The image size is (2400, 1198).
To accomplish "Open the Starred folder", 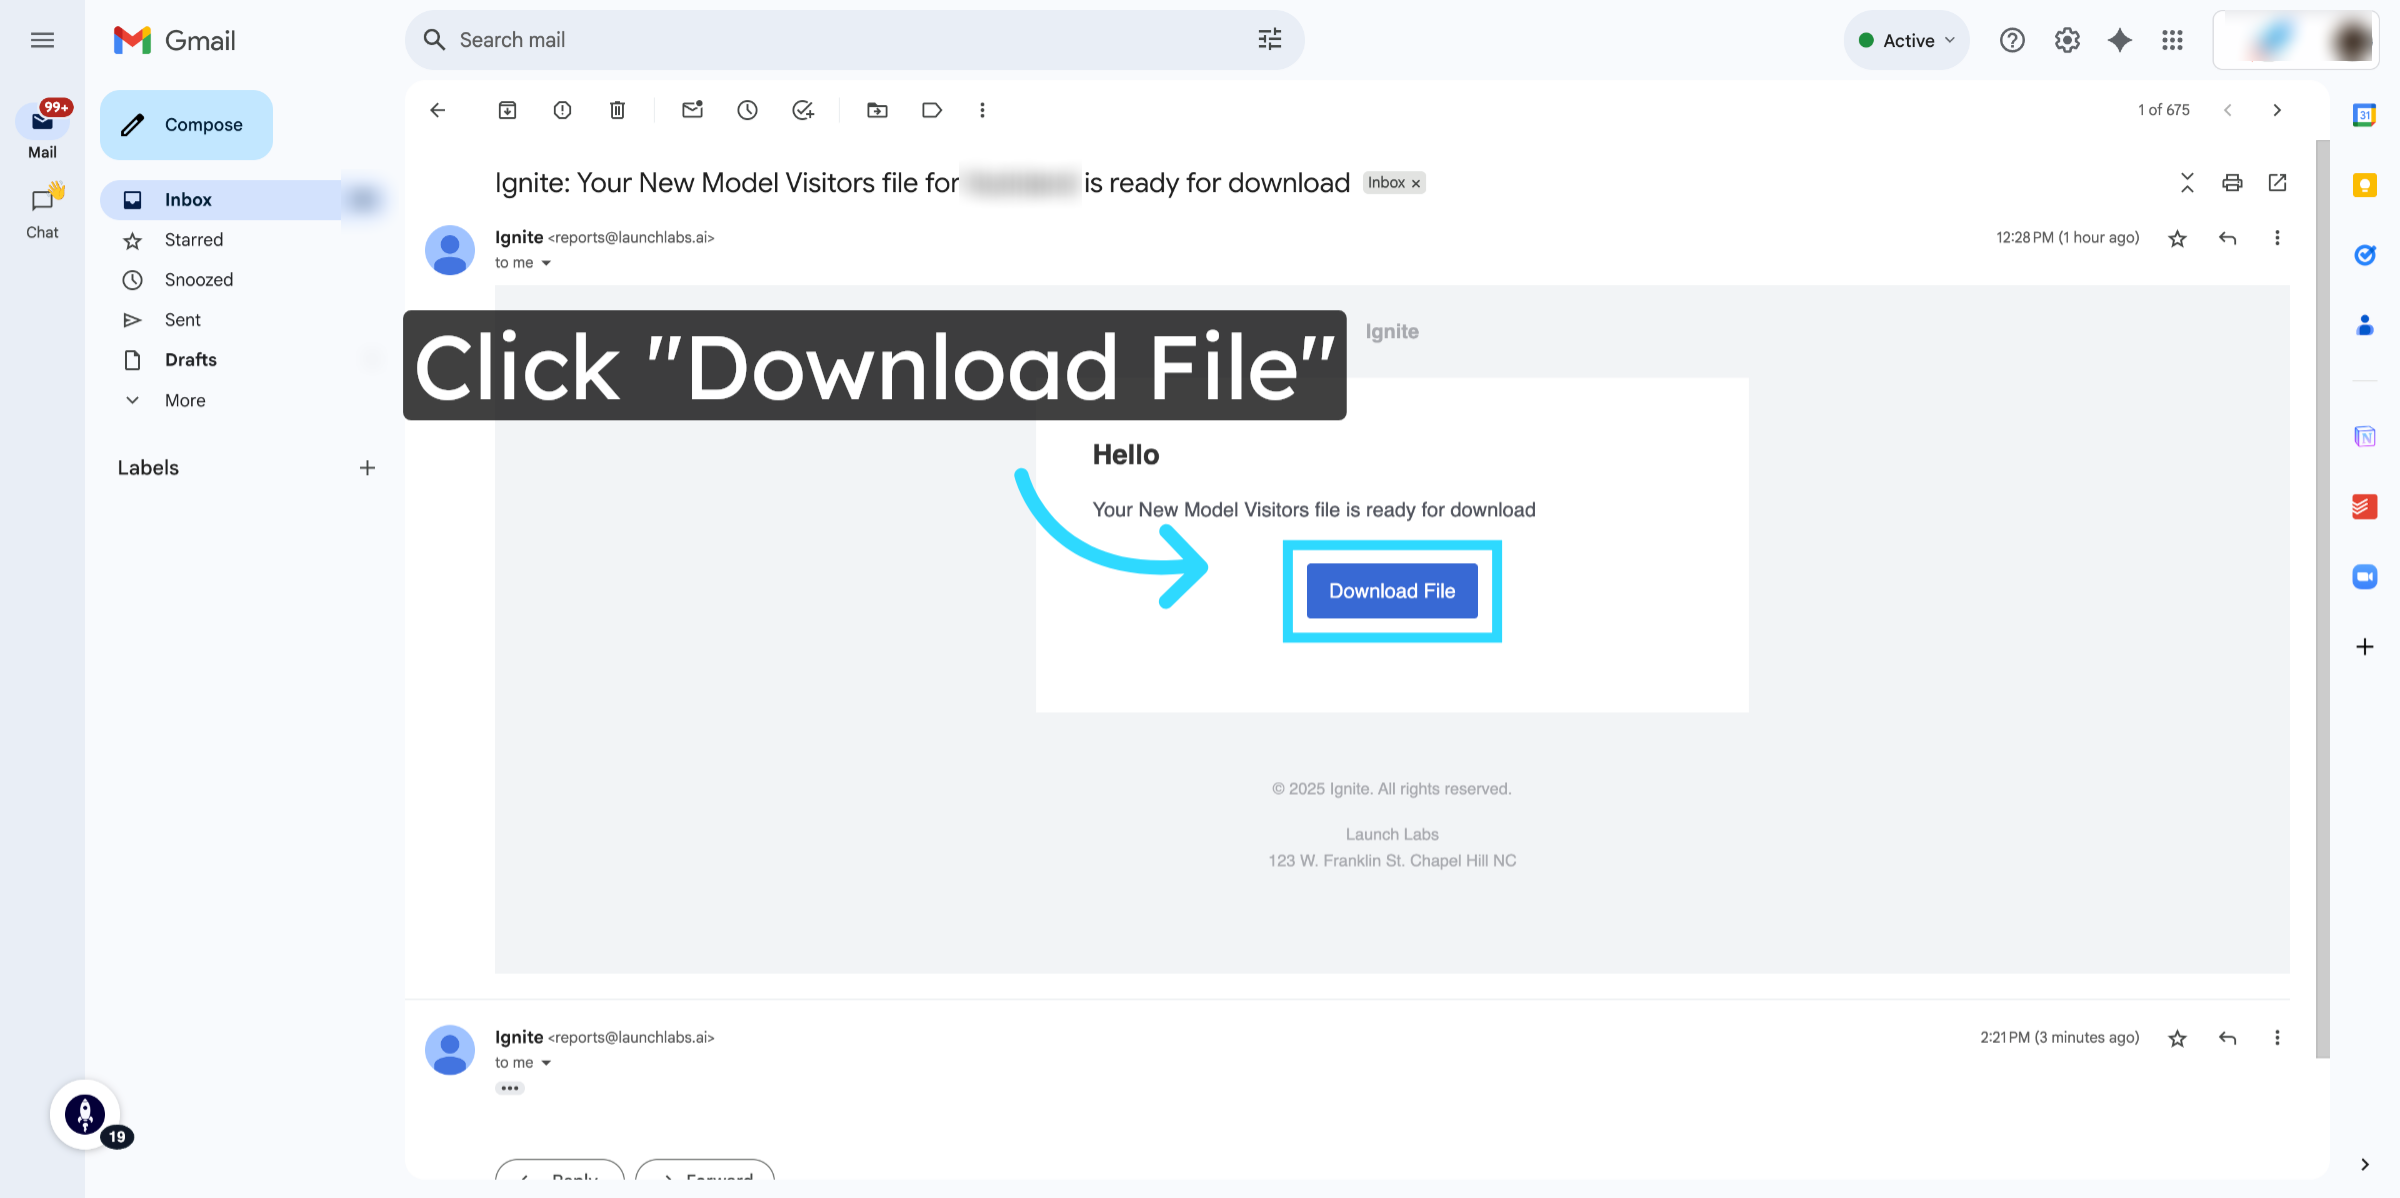I will tap(194, 240).
